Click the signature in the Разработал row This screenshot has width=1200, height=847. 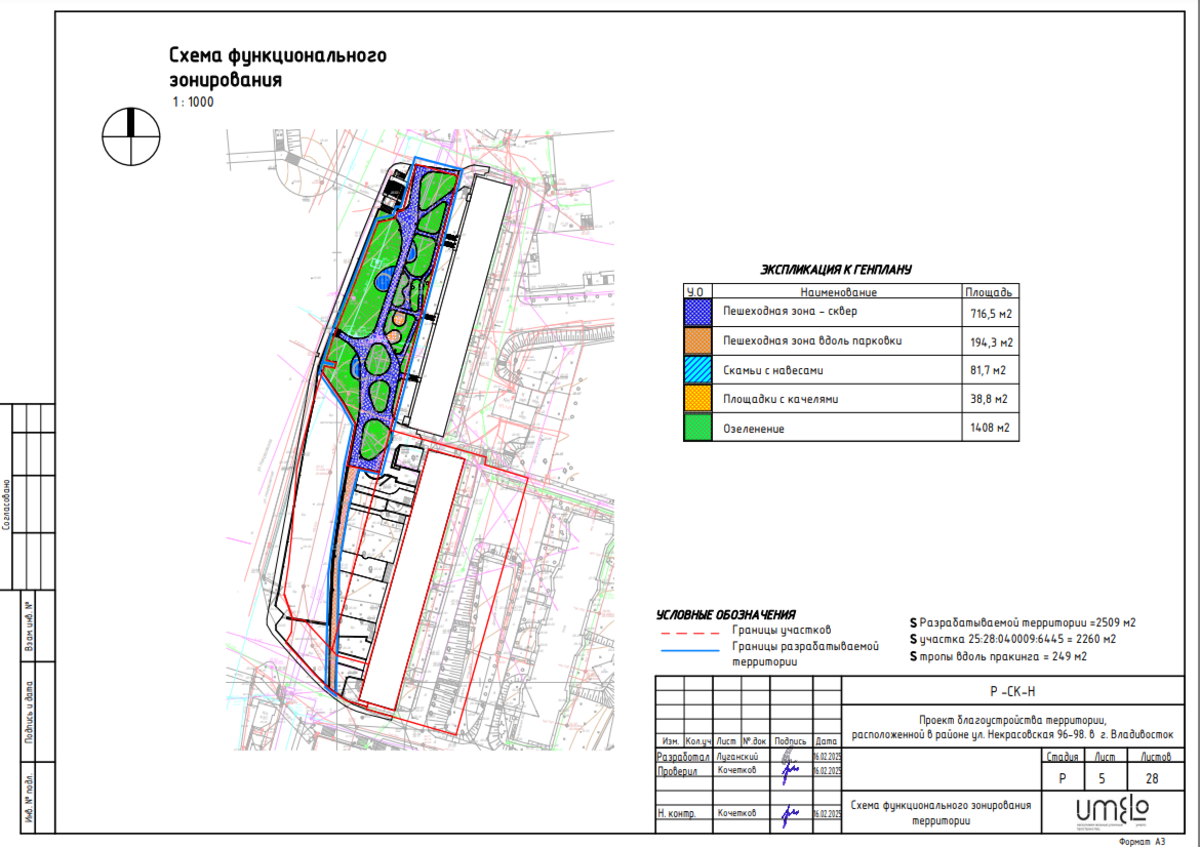(789, 757)
